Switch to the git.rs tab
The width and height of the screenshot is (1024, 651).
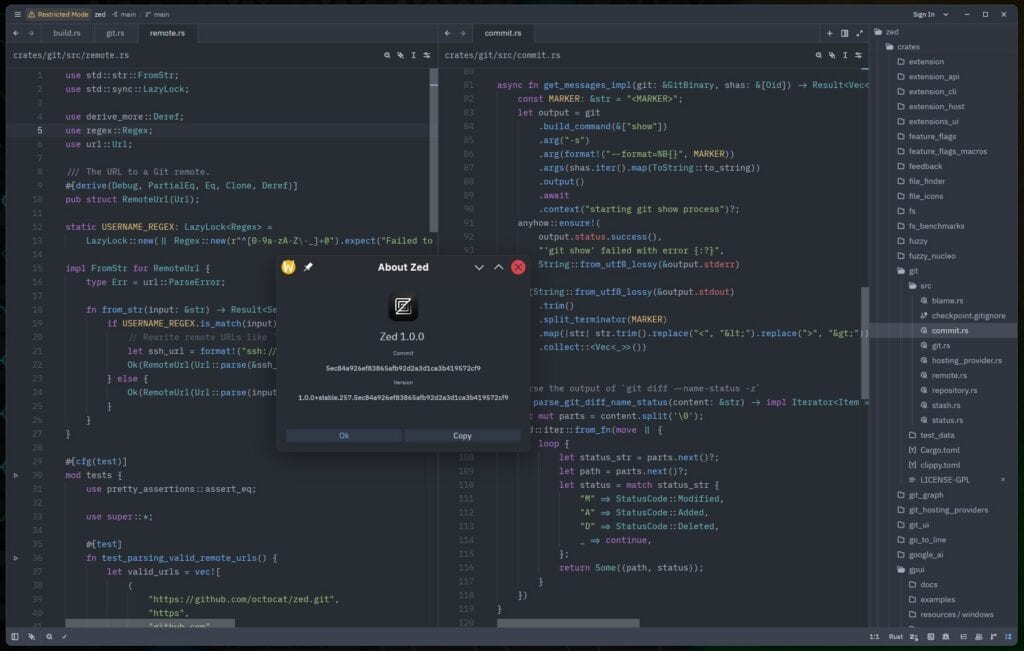(x=113, y=32)
